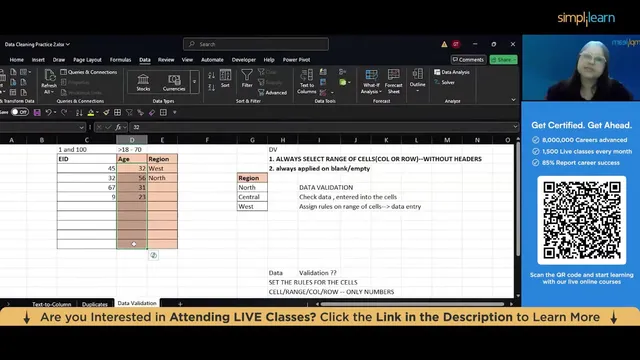Add a new sheet
640x360 pixels.
click(x=180, y=304)
